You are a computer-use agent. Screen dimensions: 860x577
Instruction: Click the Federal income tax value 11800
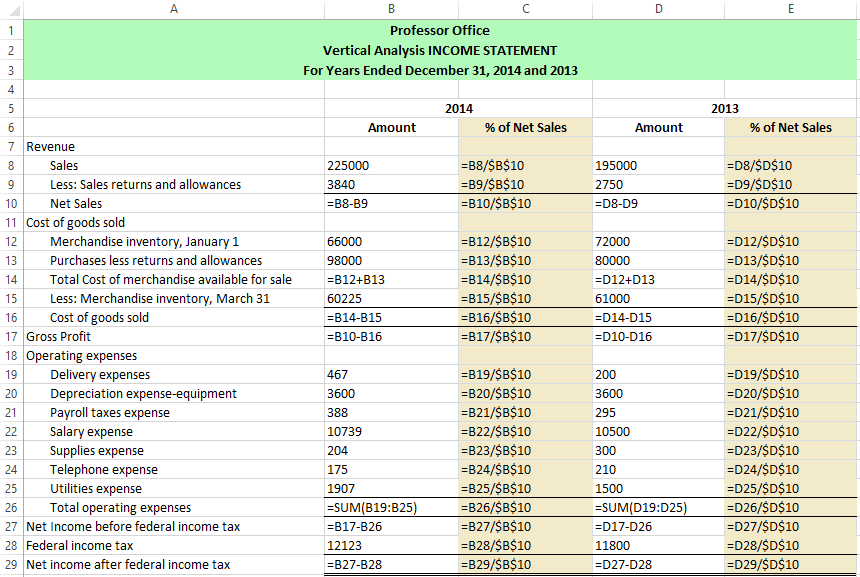pyautogui.click(x=658, y=545)
